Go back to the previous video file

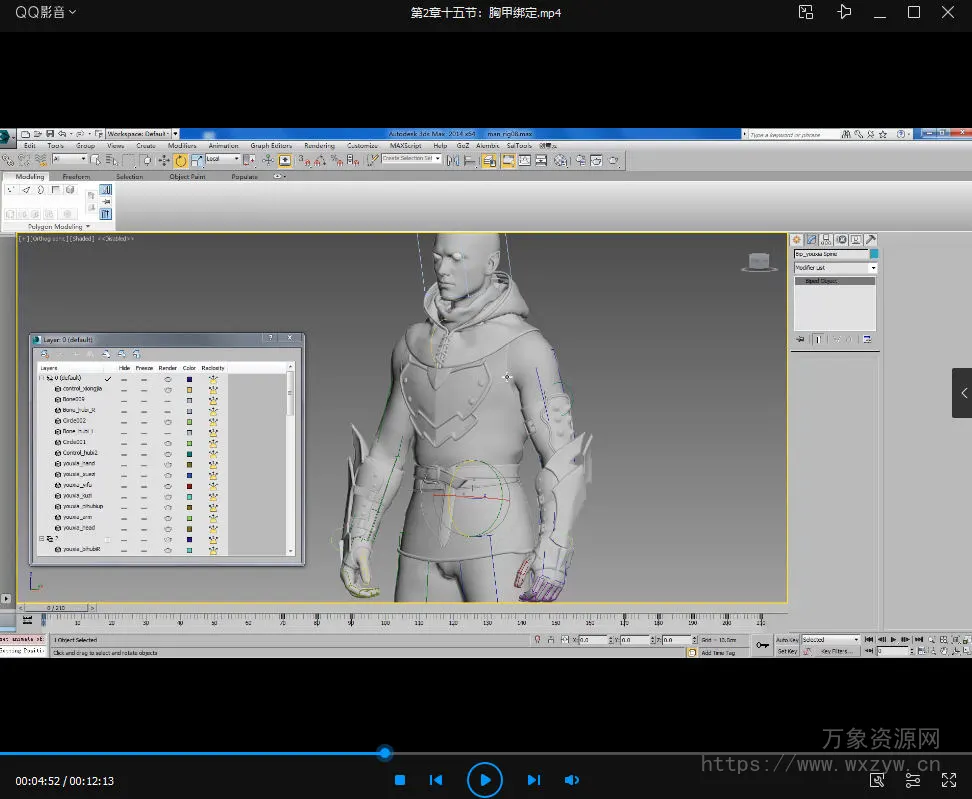tap(436, 780)
